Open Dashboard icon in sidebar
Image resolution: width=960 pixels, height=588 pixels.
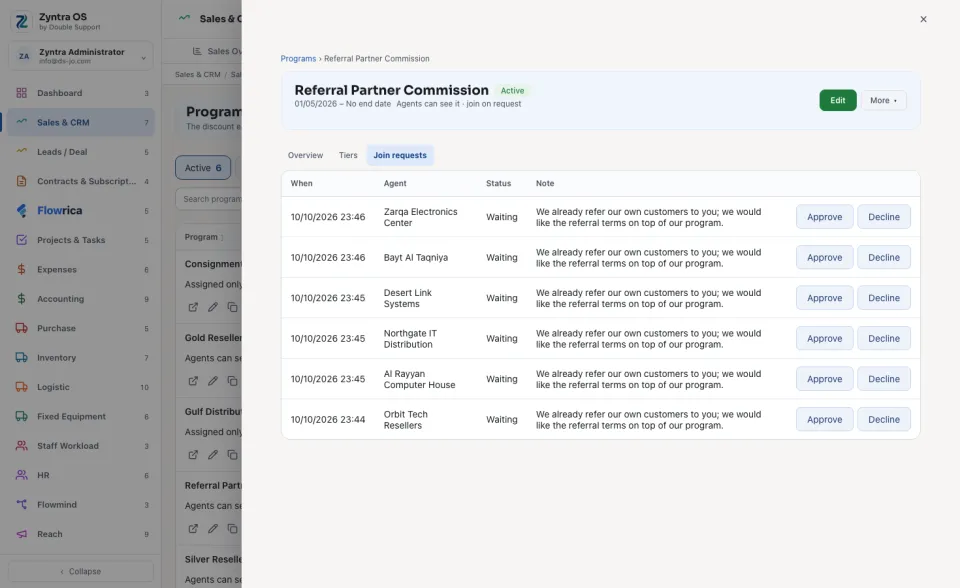point(21,93)
